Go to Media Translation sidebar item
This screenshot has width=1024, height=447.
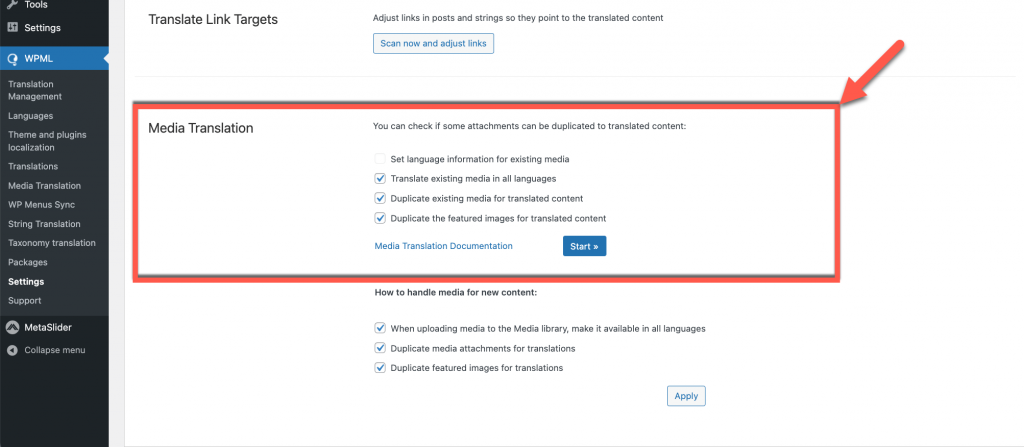tap(44, 186)
